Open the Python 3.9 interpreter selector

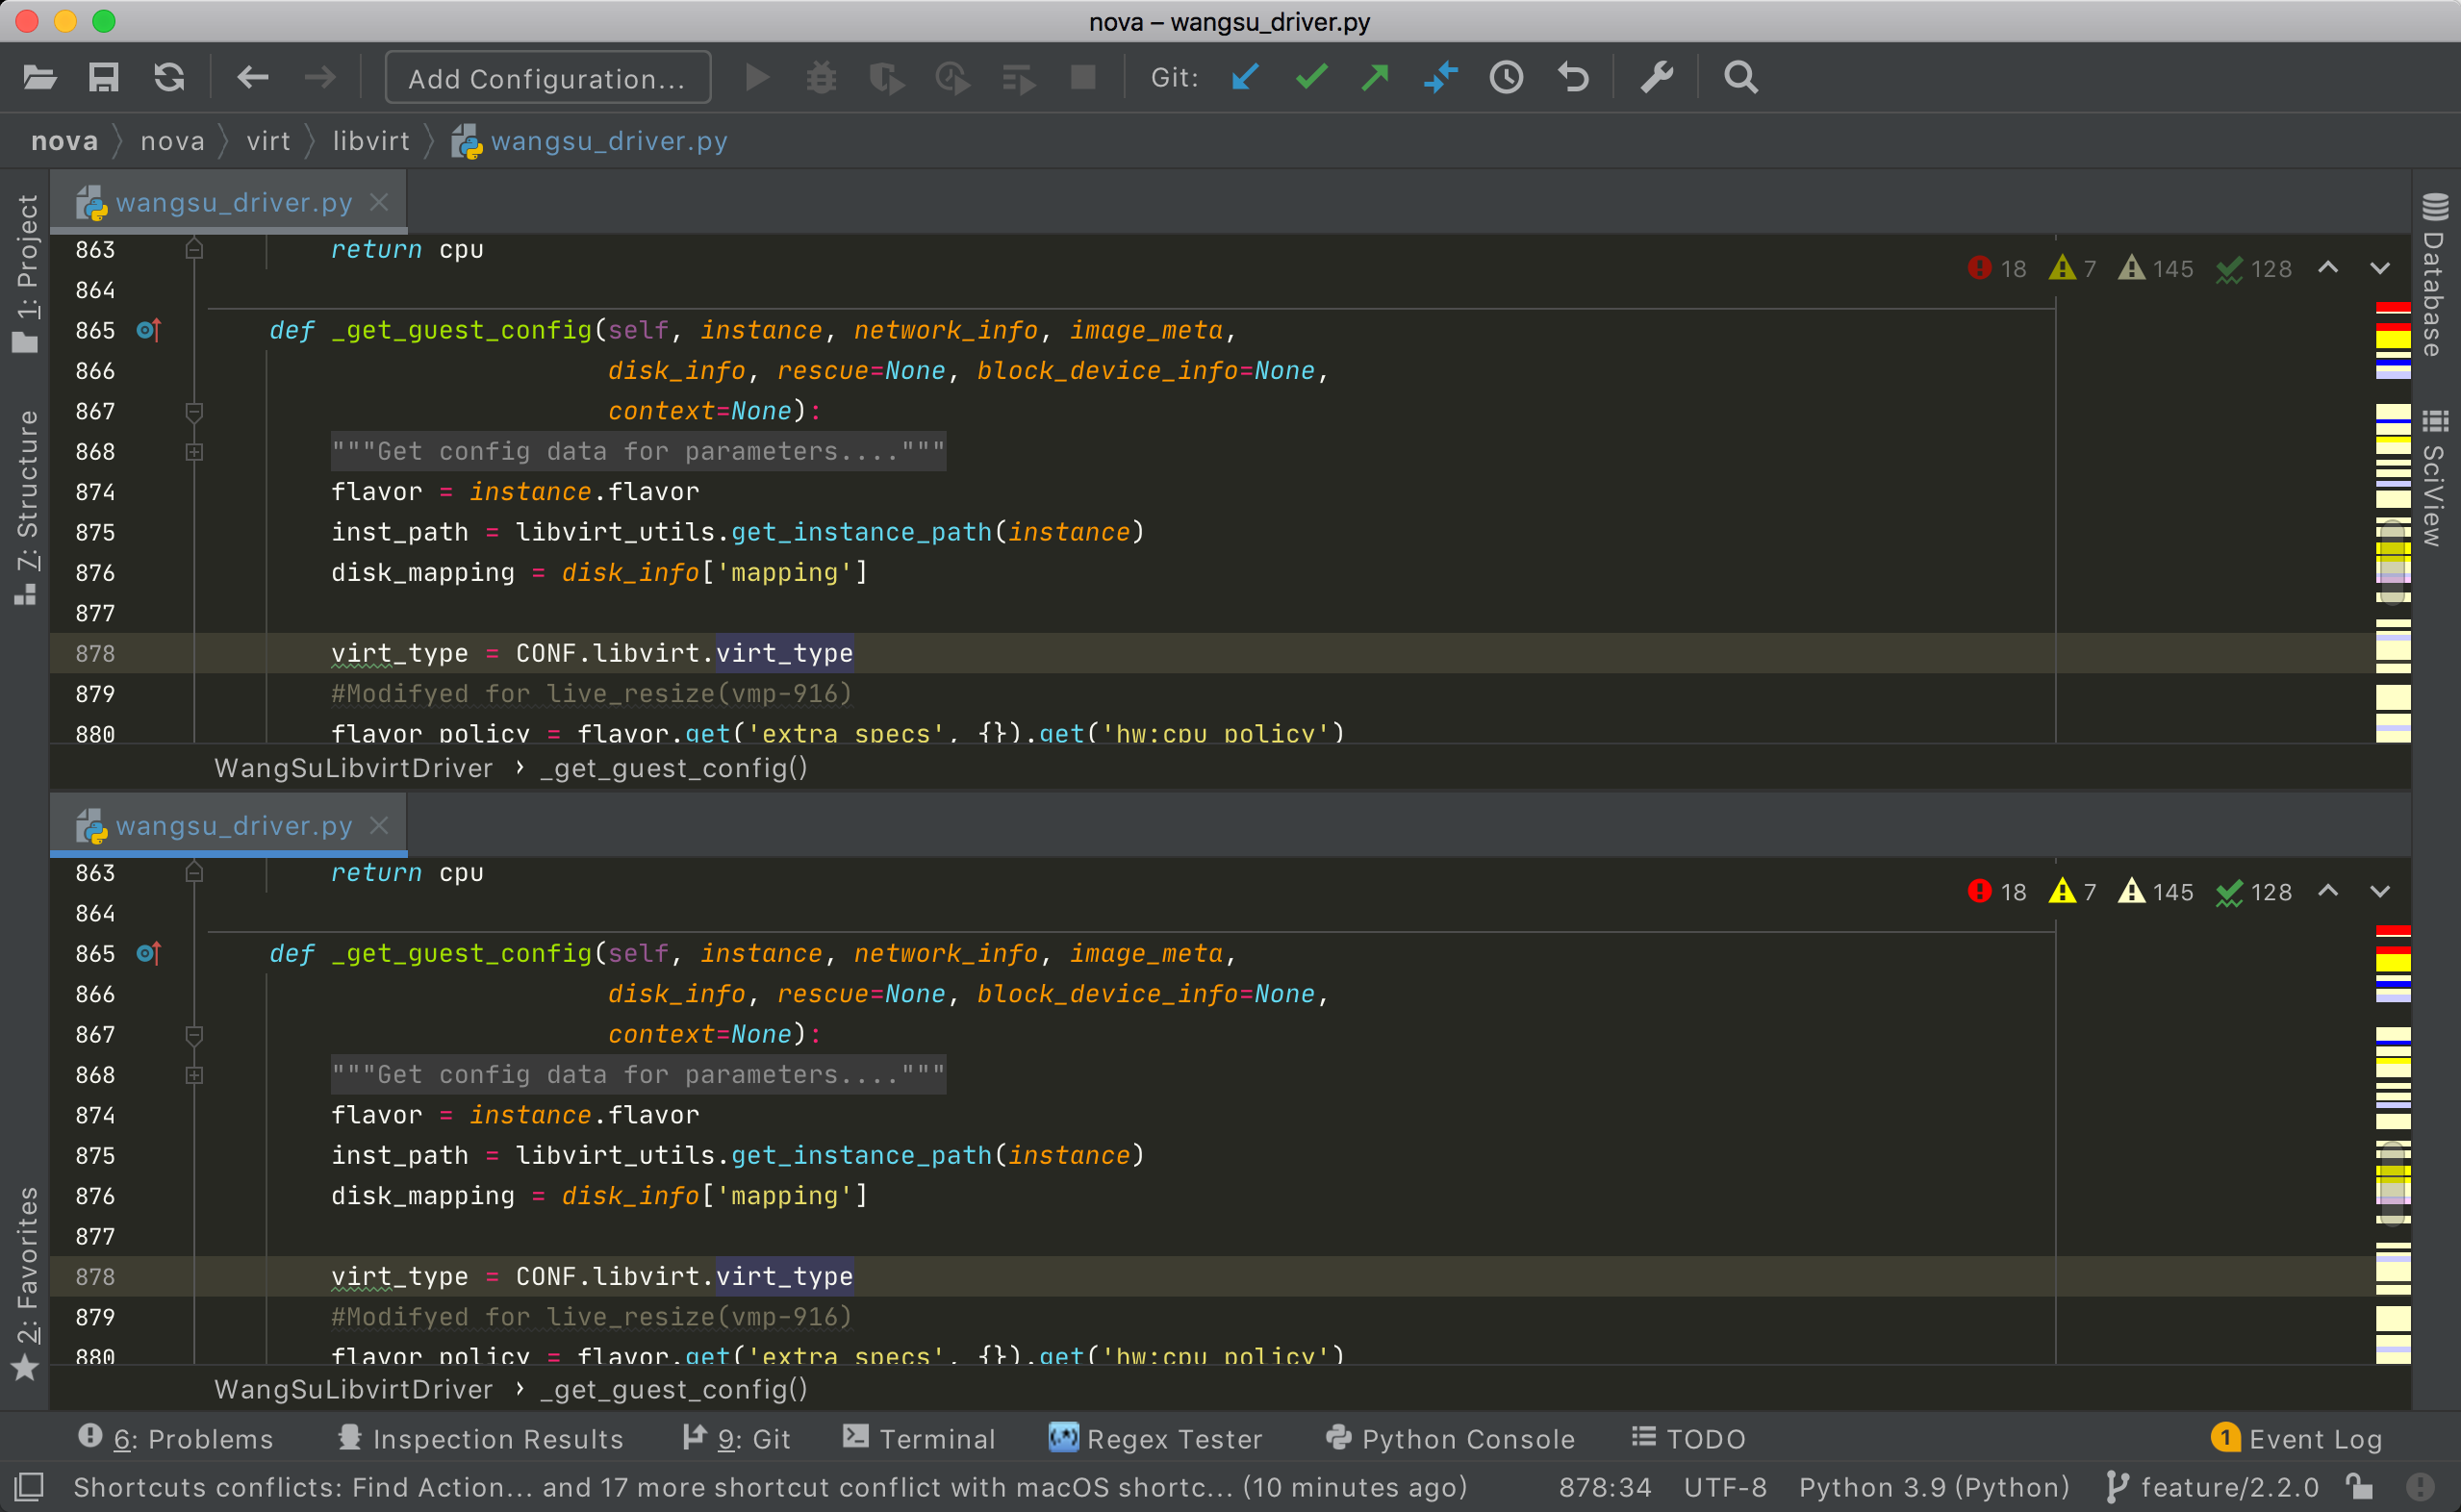pyautogui.click(x=1933, y=1486)
